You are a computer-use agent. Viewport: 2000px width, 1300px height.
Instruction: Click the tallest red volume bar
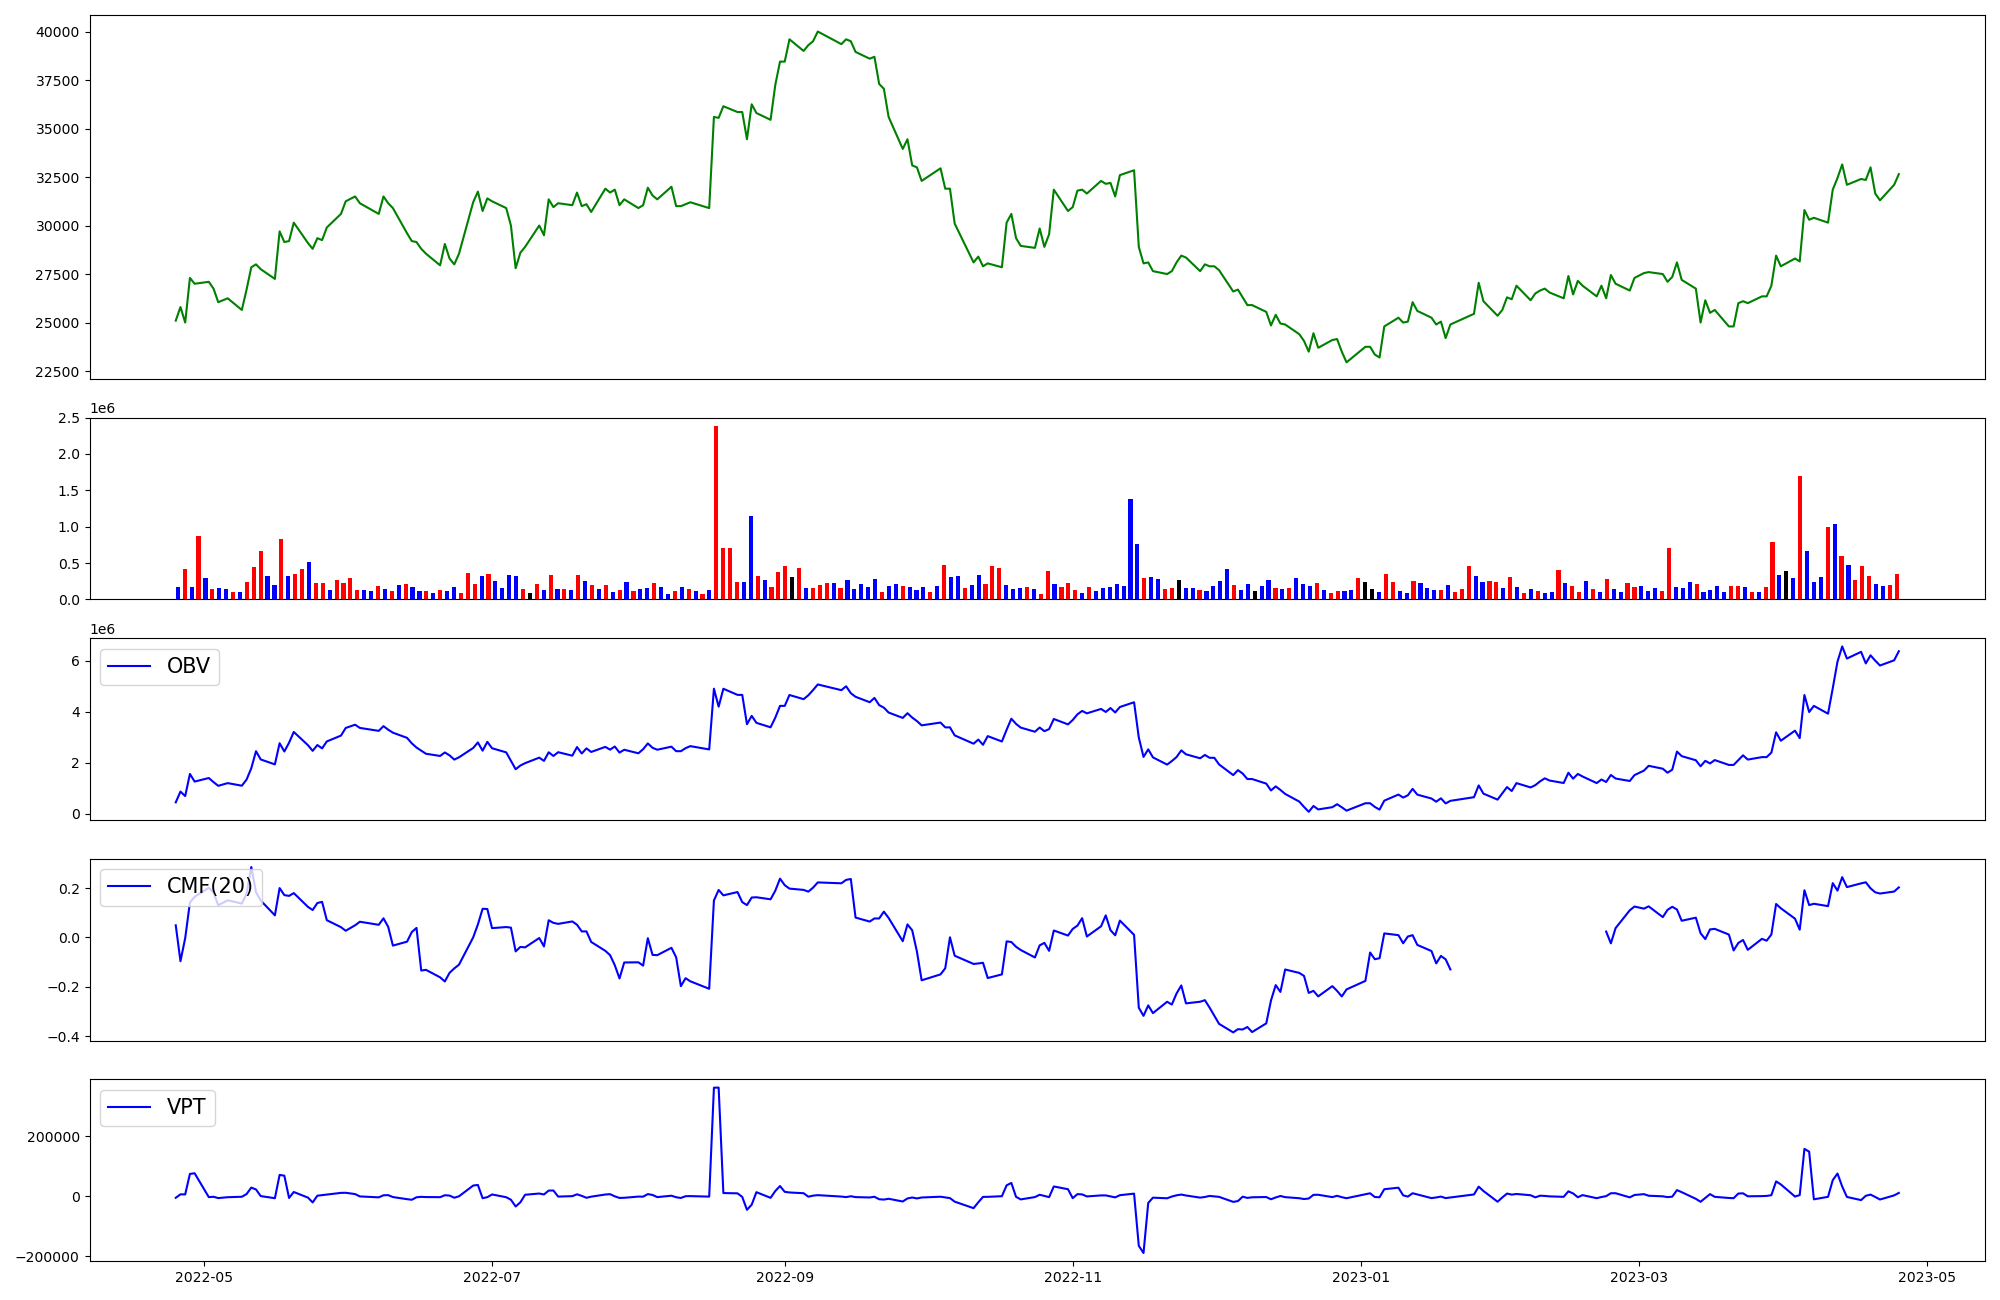click(x=716, y=513)
